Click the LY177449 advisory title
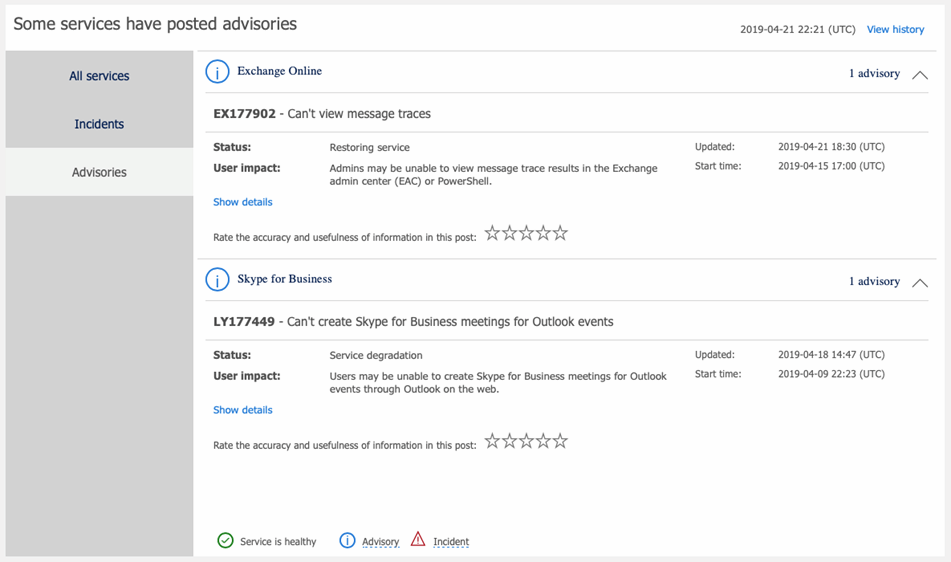This screenshot has width=951, height=562. (413, 322)
